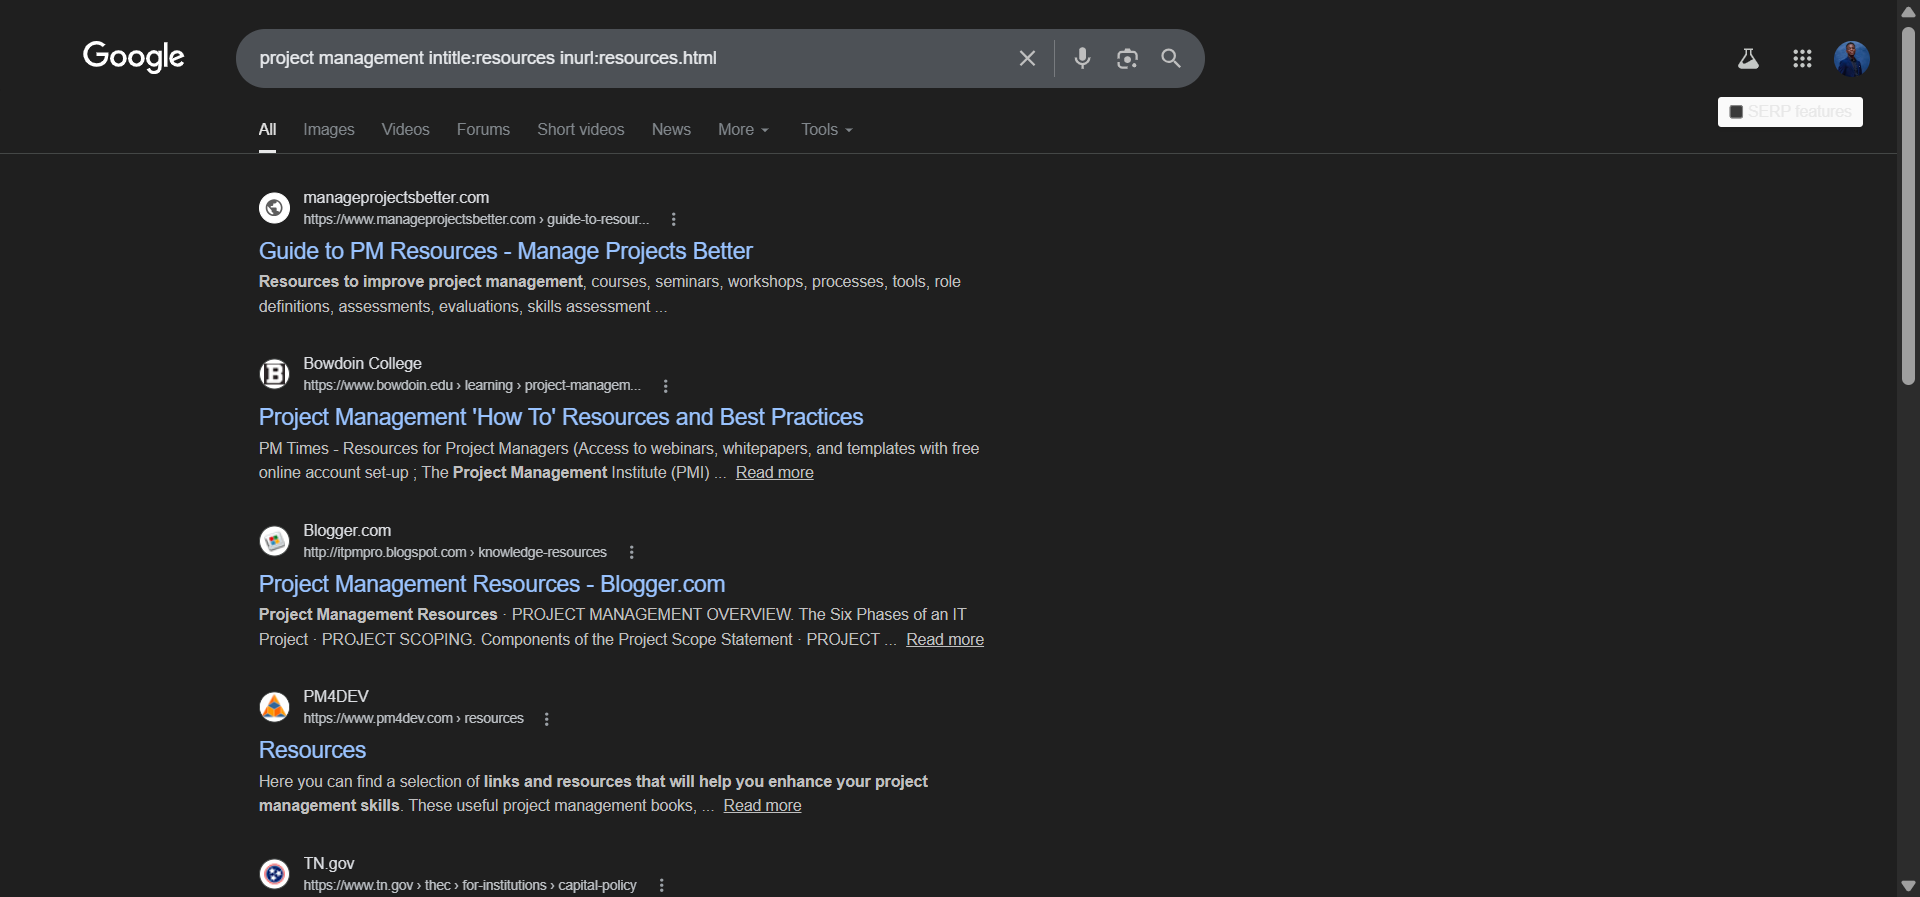1920x897 pixels.
Task: Click the Blogger.com site favicon
Action: (274, 541)
